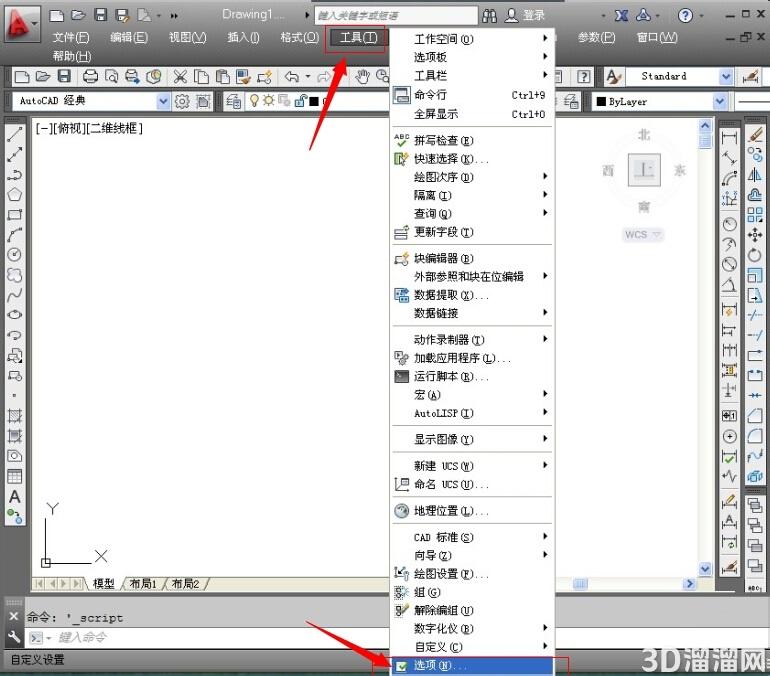Select the Rotate tool in modify toolbar
770x676 pixels.
(x=755, y=255)
